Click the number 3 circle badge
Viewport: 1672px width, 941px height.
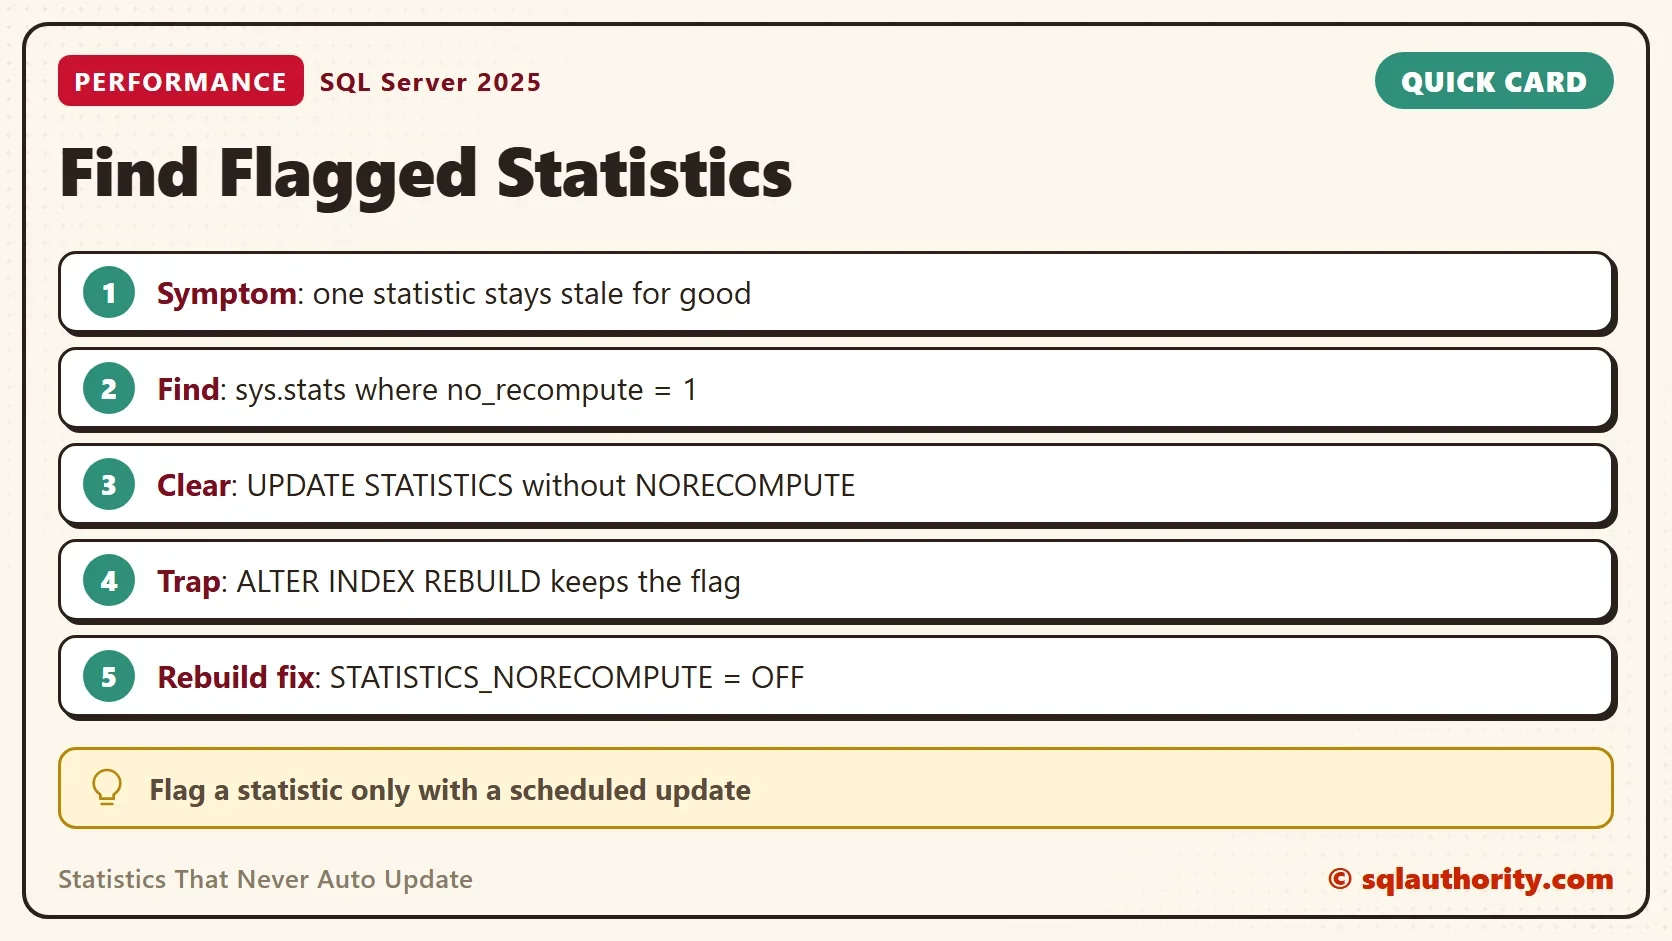(x=109, y=485)
